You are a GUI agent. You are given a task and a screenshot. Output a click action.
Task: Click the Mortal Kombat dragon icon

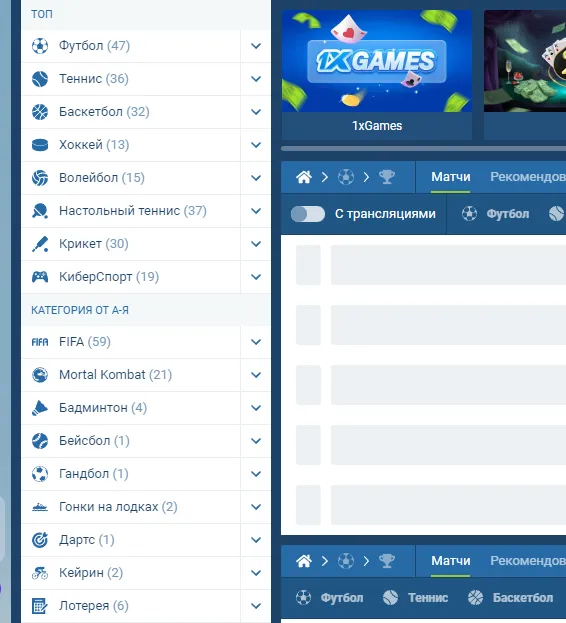pos(40,375)
